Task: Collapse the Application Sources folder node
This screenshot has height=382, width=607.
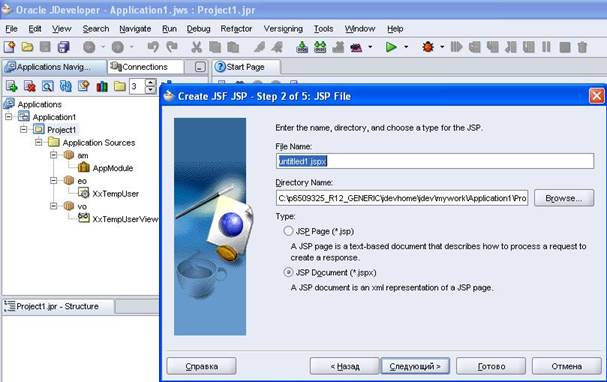Action: click(39, 142)
